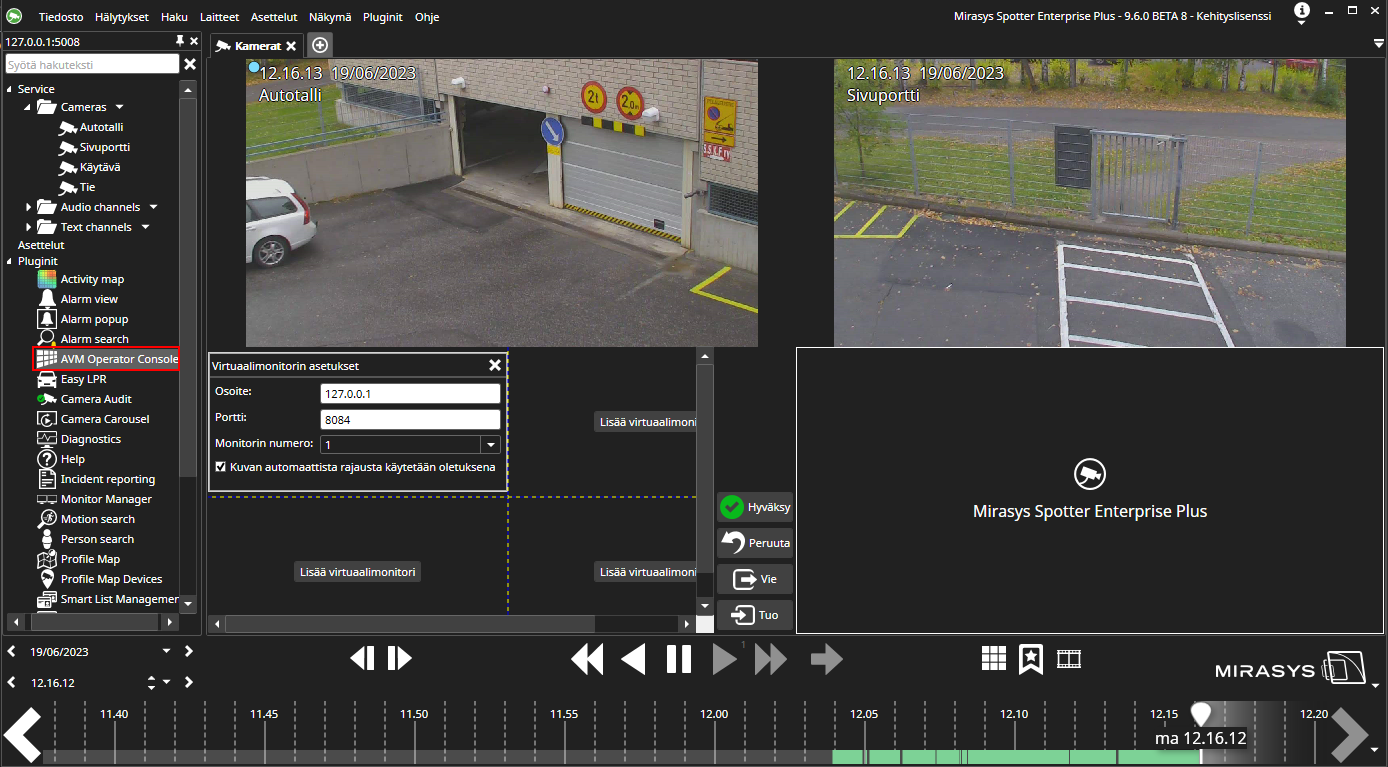Open the Easy LPR plugin
Screen dimensions: 1388x767
pos(83,379)
